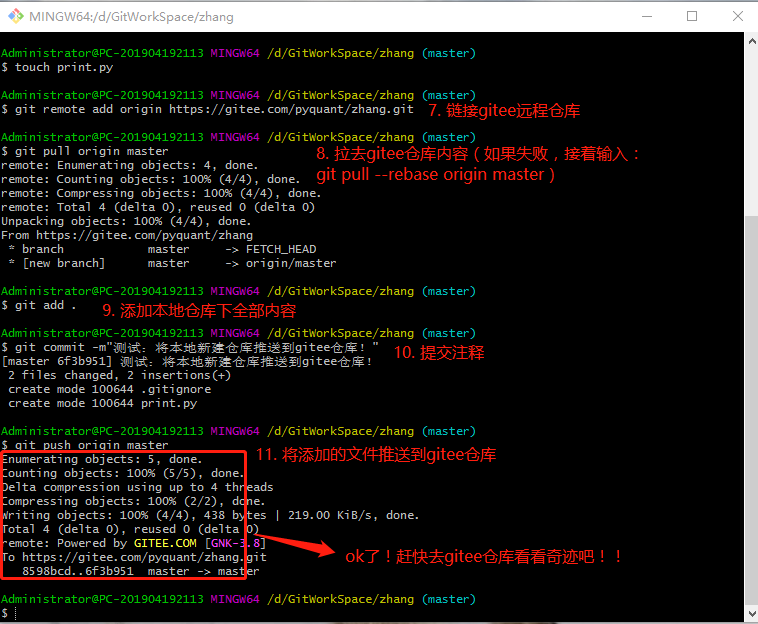This screenshot has width=758, height=624.
Task: Click the Git Bash icon in title bar
Action: [x=15, y=16]
